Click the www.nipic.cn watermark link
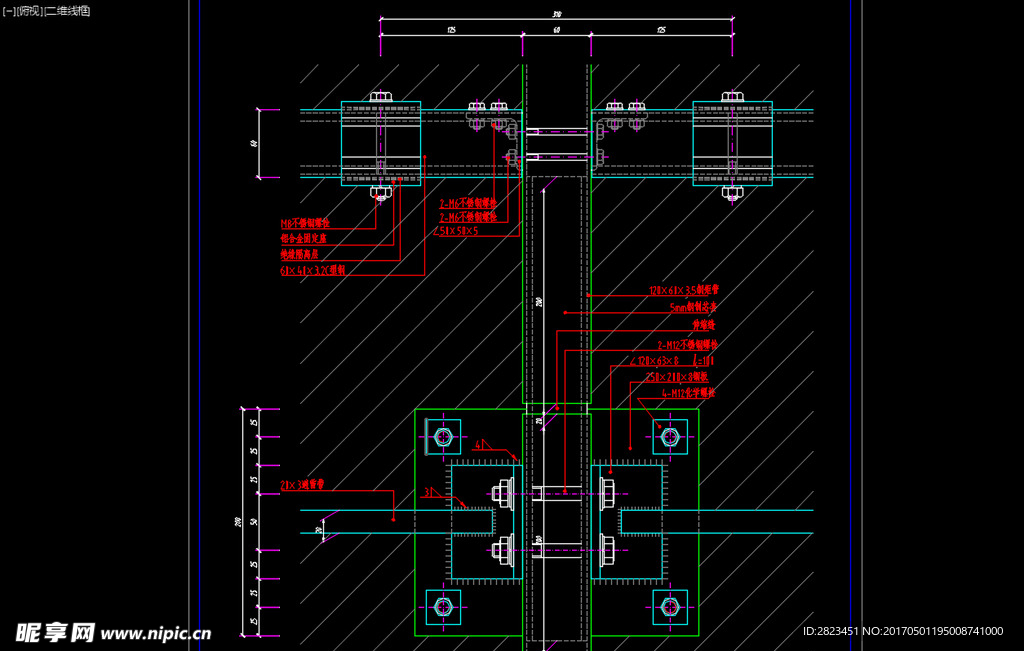 click(156, 633)
